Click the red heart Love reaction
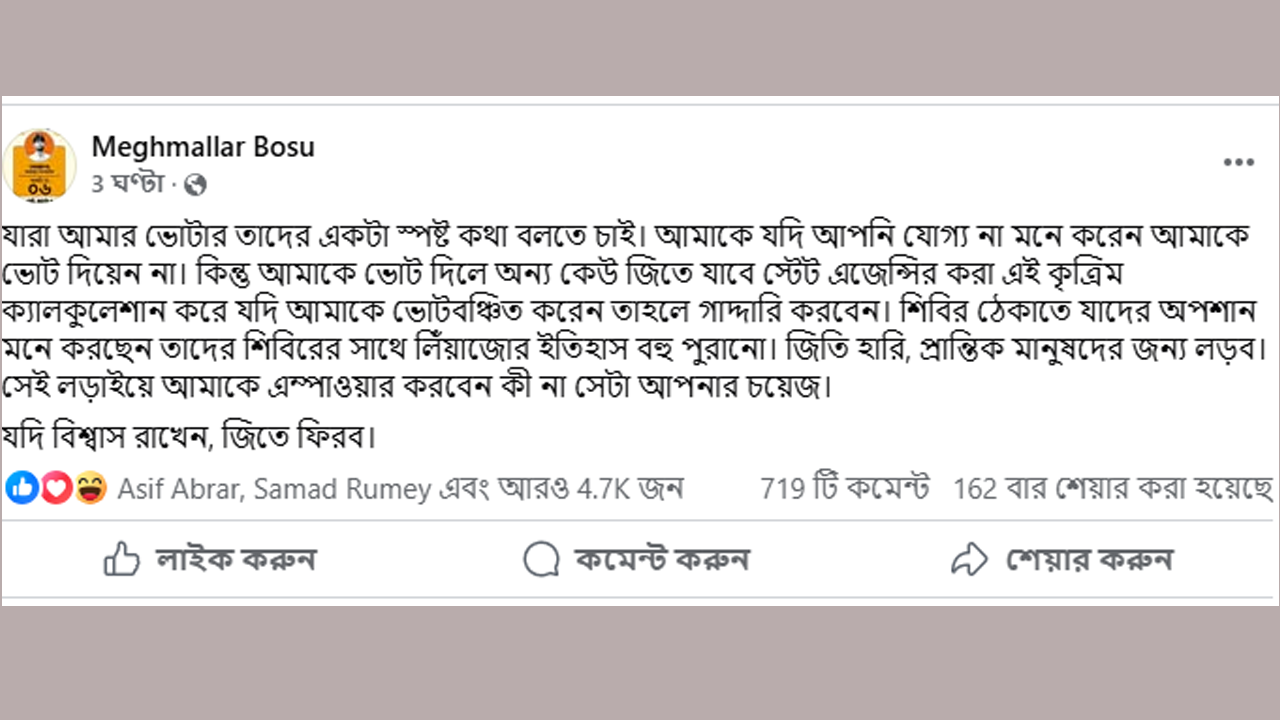 [55, 488]
